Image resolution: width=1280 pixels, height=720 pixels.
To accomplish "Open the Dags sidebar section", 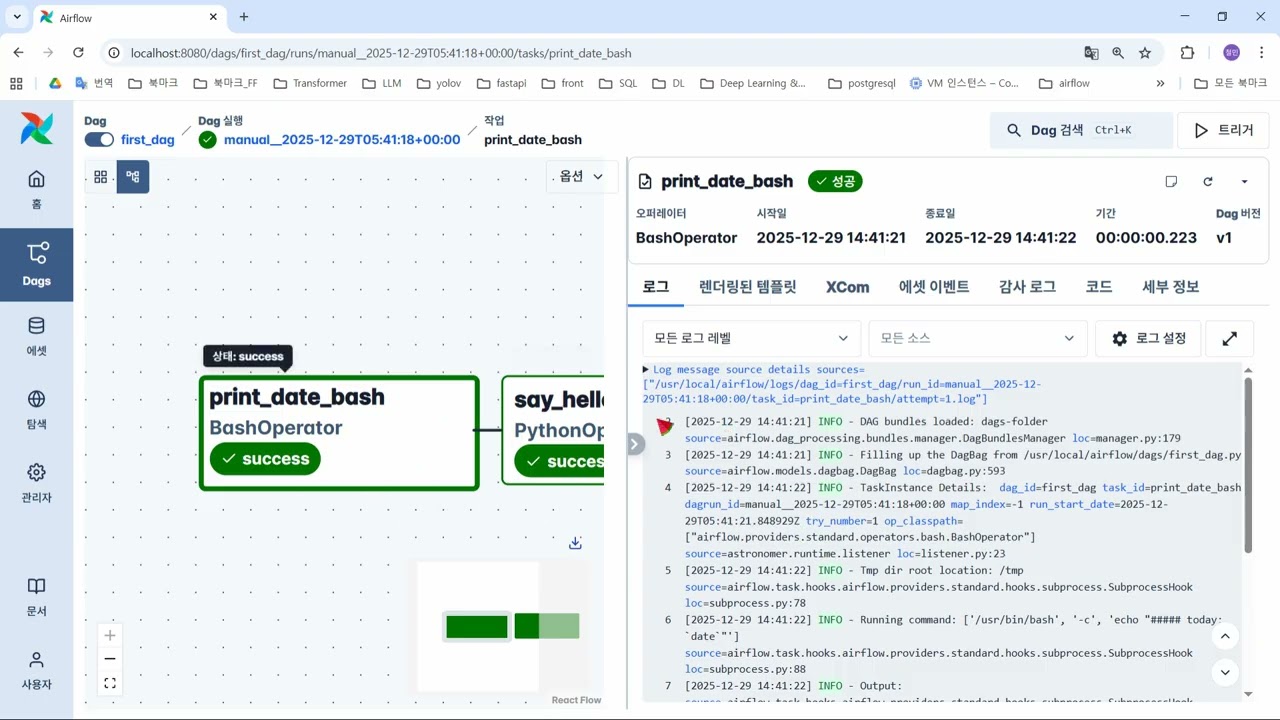I will (x=36, y=264).
